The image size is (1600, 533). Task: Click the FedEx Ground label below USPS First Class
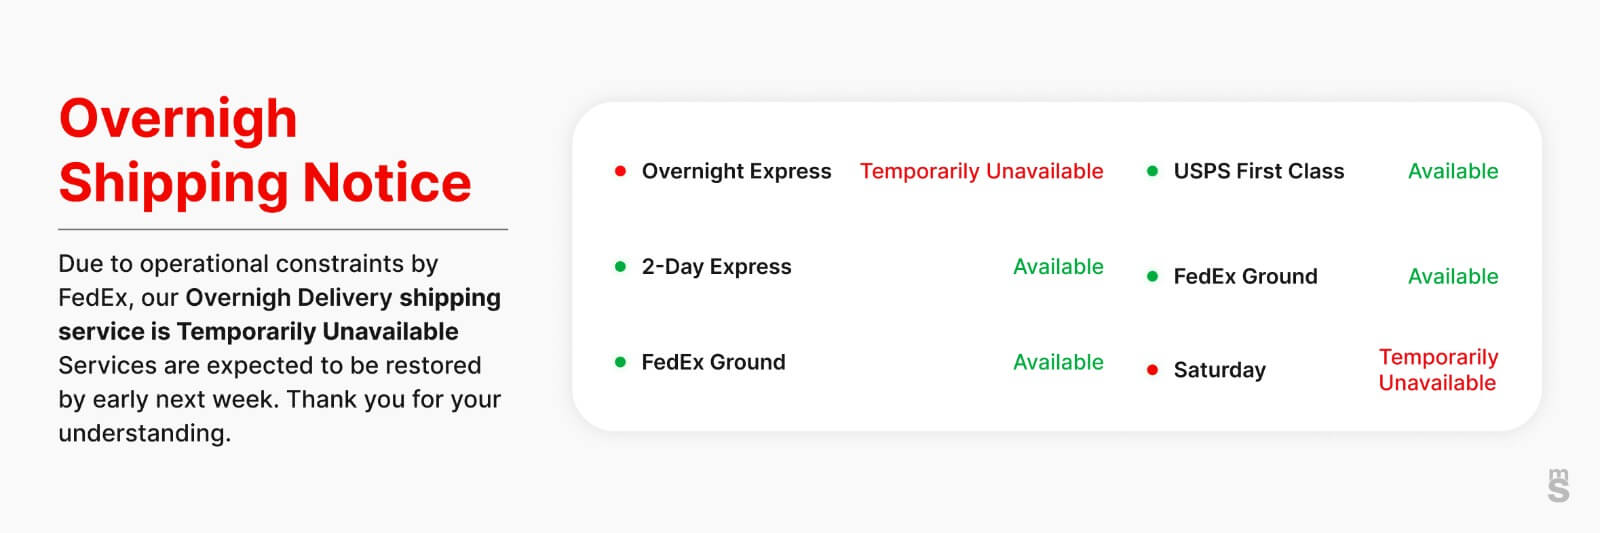point(1245,276)
